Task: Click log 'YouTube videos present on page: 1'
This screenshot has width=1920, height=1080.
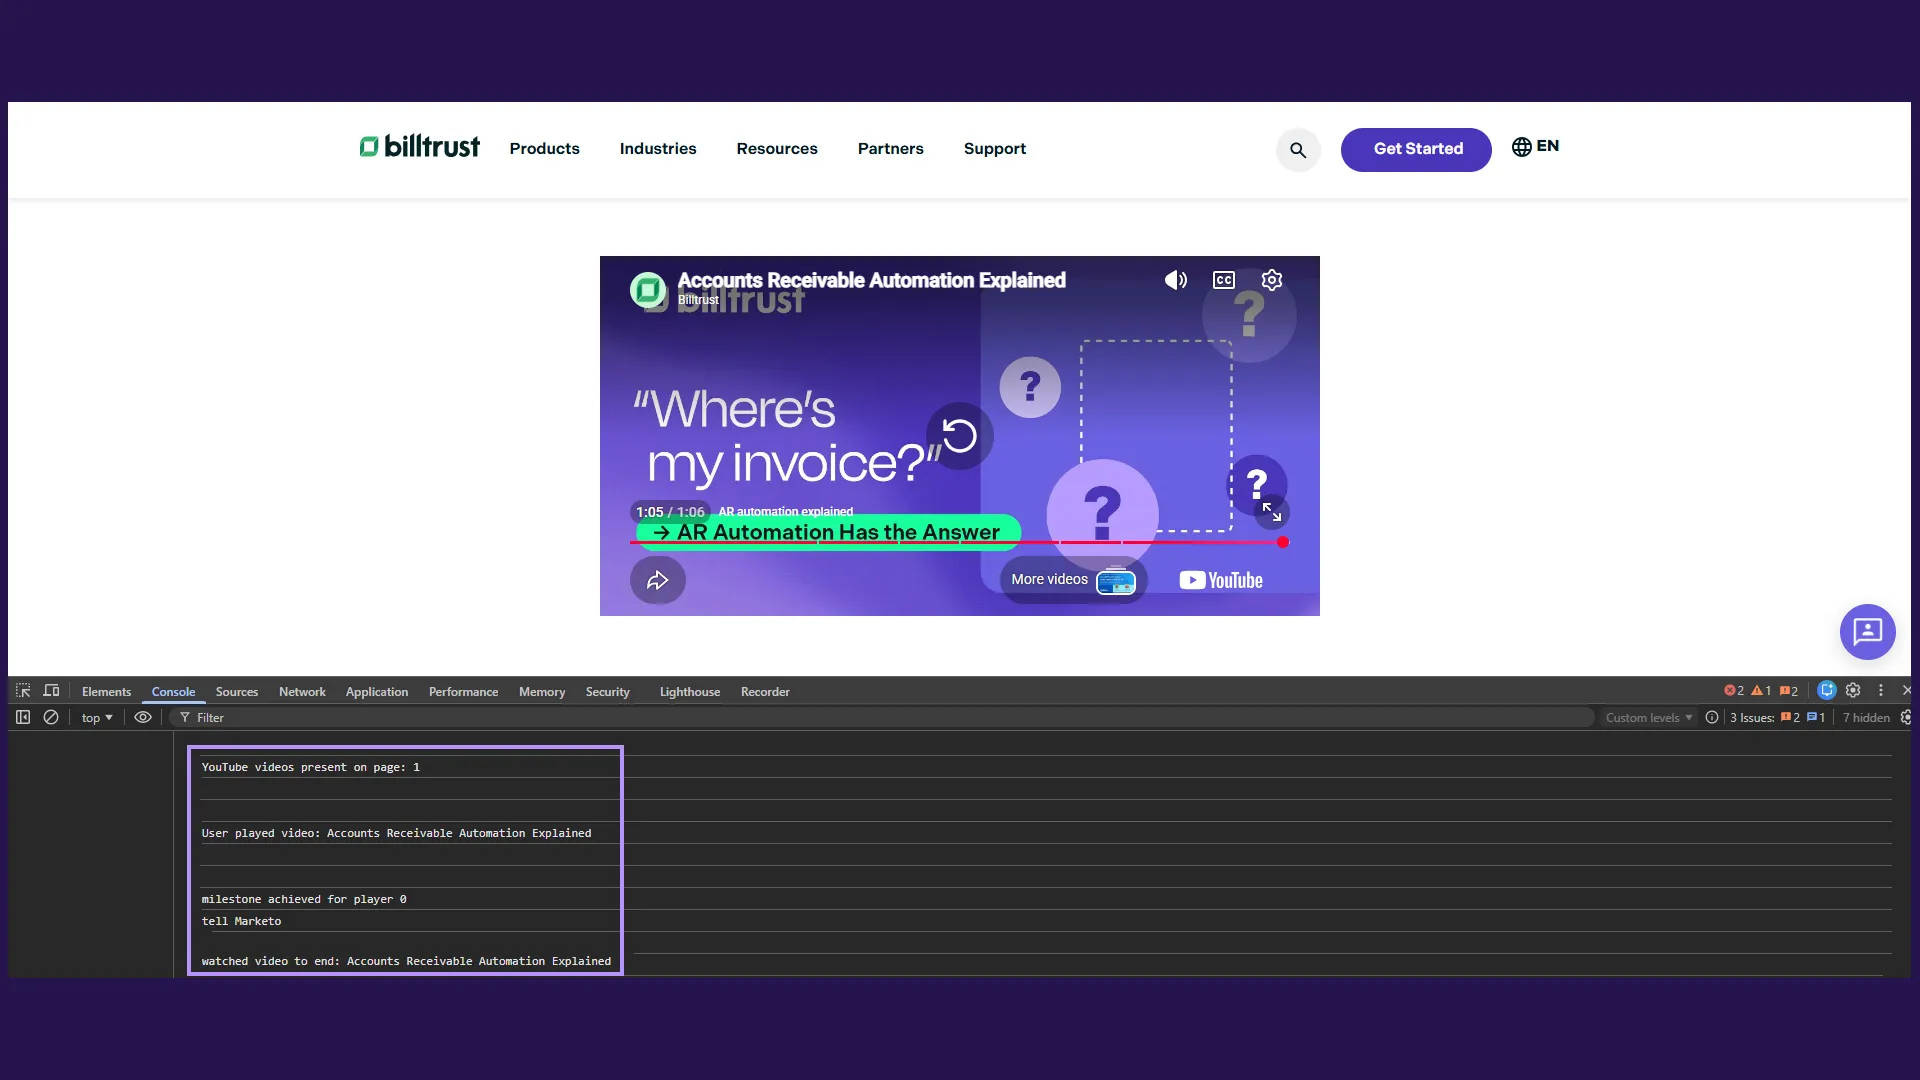Action: click(x=310, y=767)
